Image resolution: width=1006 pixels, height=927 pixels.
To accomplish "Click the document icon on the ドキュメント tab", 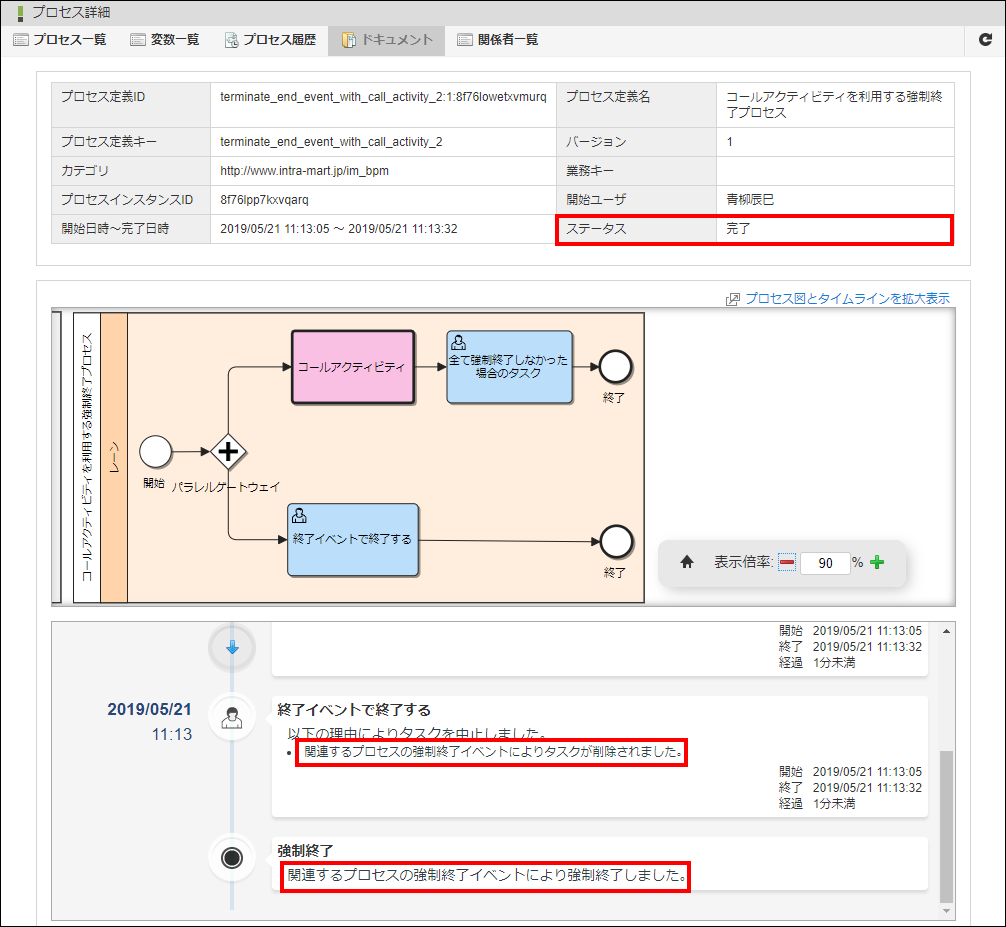I will tap(348, 41).
